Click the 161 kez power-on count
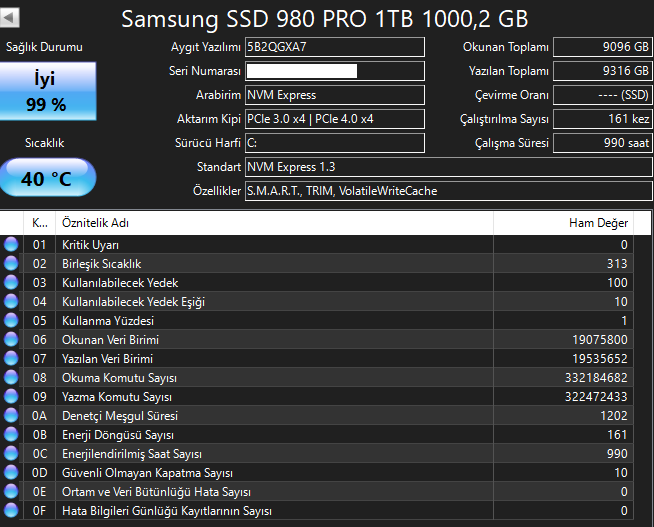The image size is (654, 527). pos(603,119)
